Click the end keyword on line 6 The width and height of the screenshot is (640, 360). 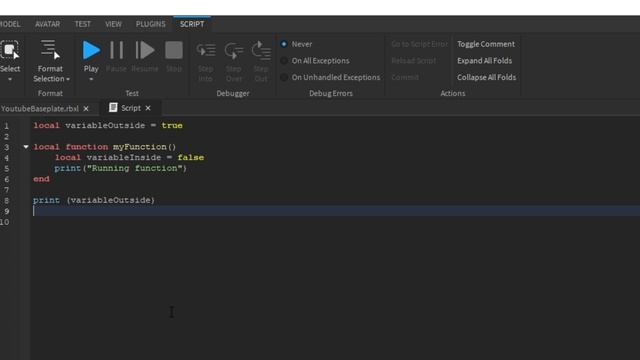[x=41, y=179]
